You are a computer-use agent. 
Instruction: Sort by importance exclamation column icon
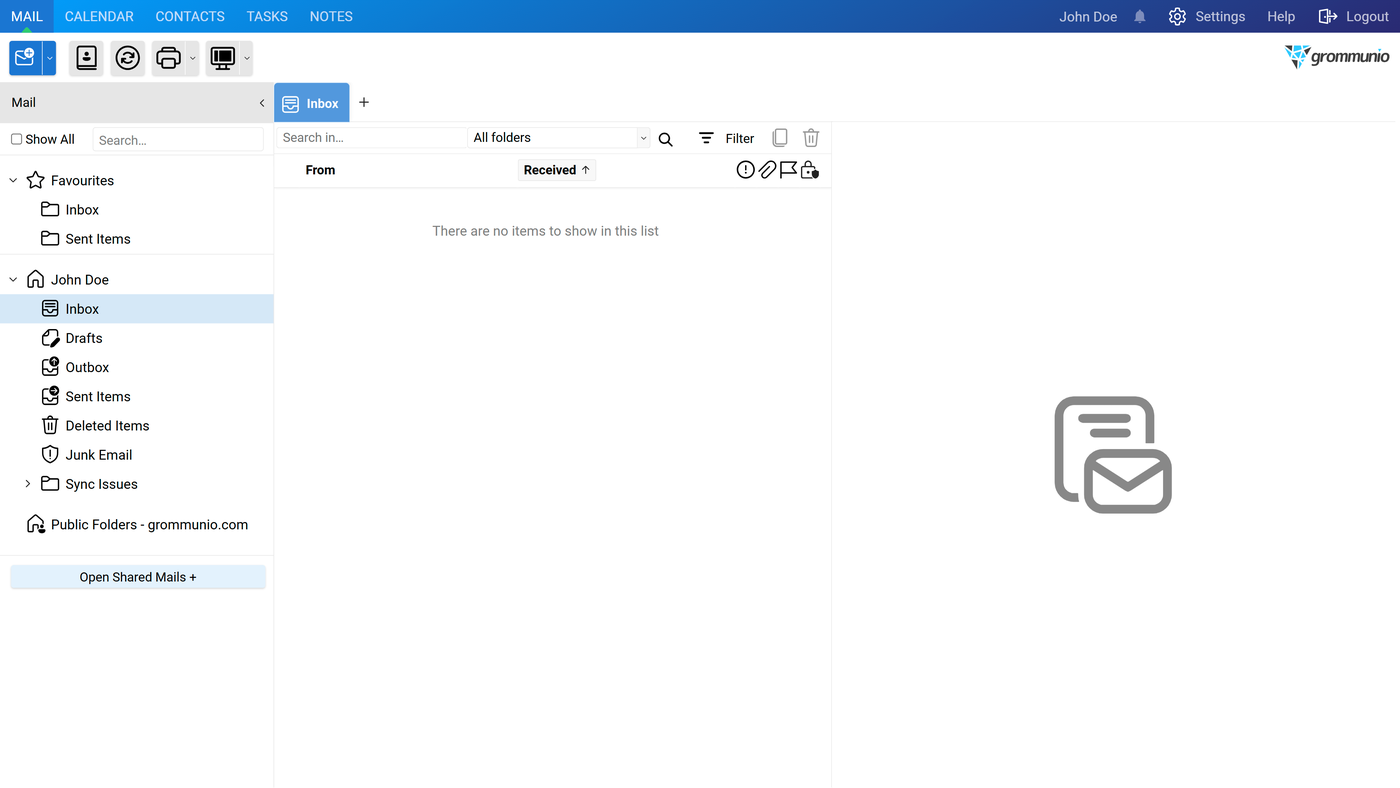[746, 170]
